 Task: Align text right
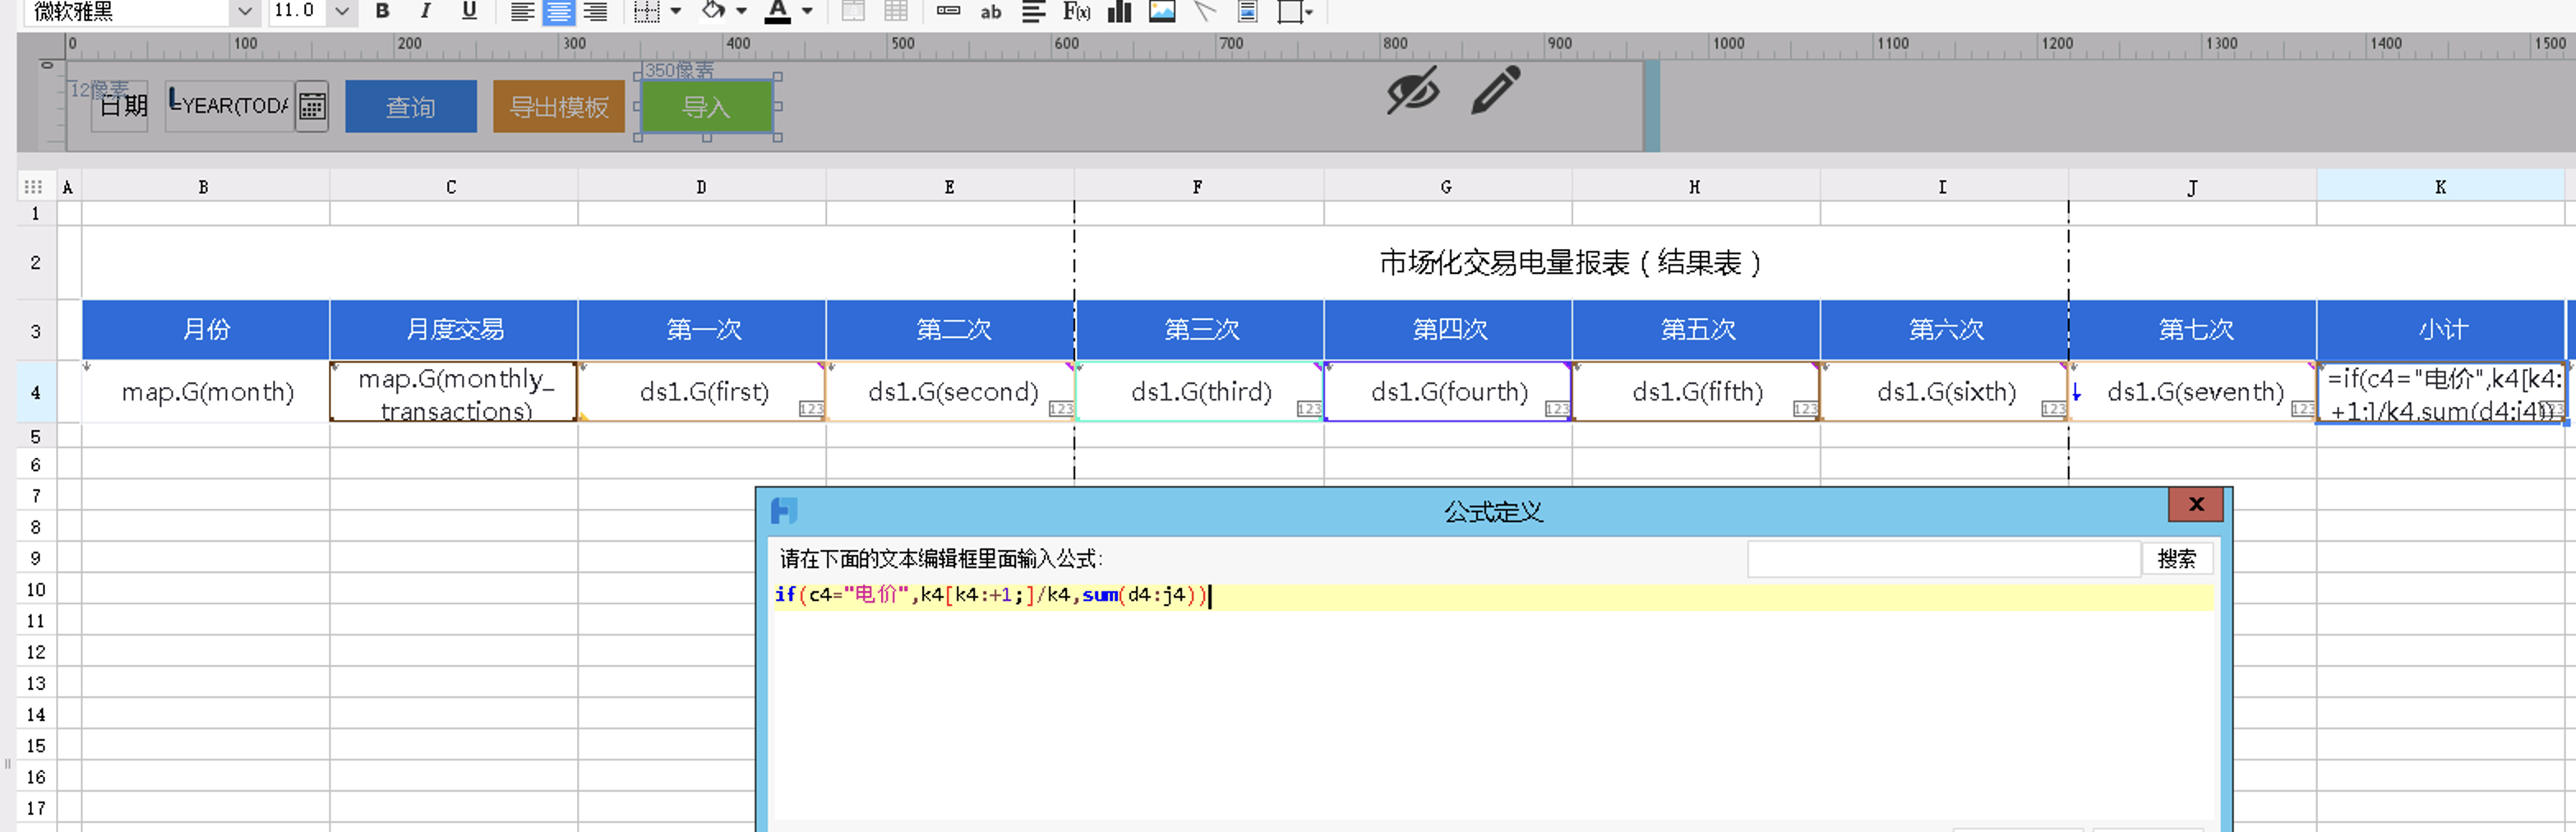tap(595, 11)
